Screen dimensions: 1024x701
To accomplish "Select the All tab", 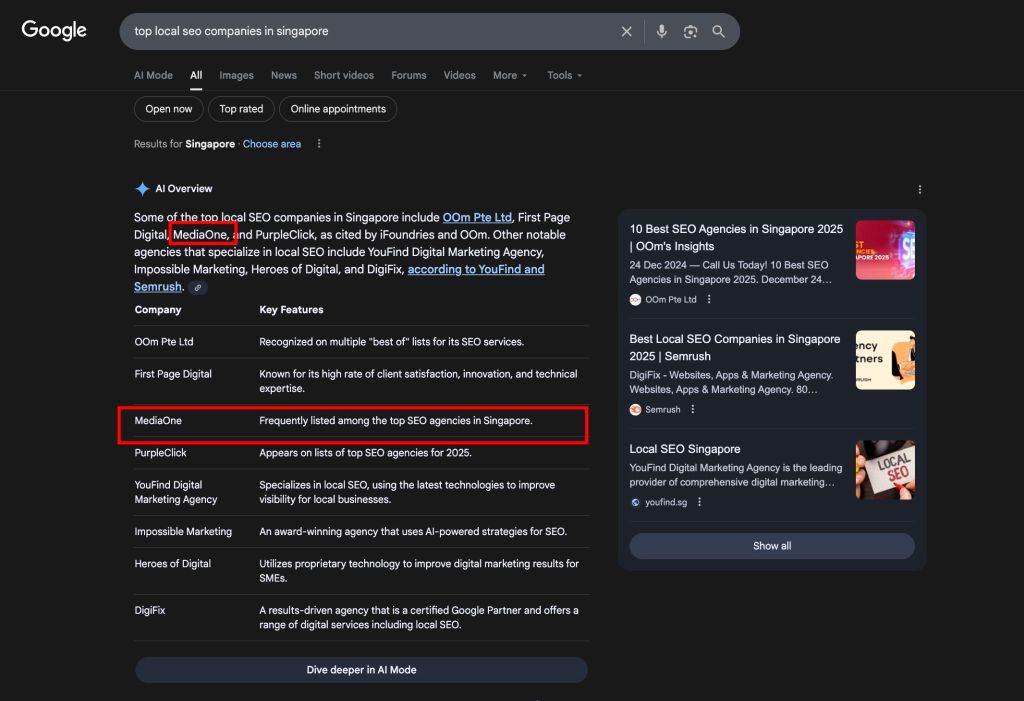I will click(x=196, y=75).
